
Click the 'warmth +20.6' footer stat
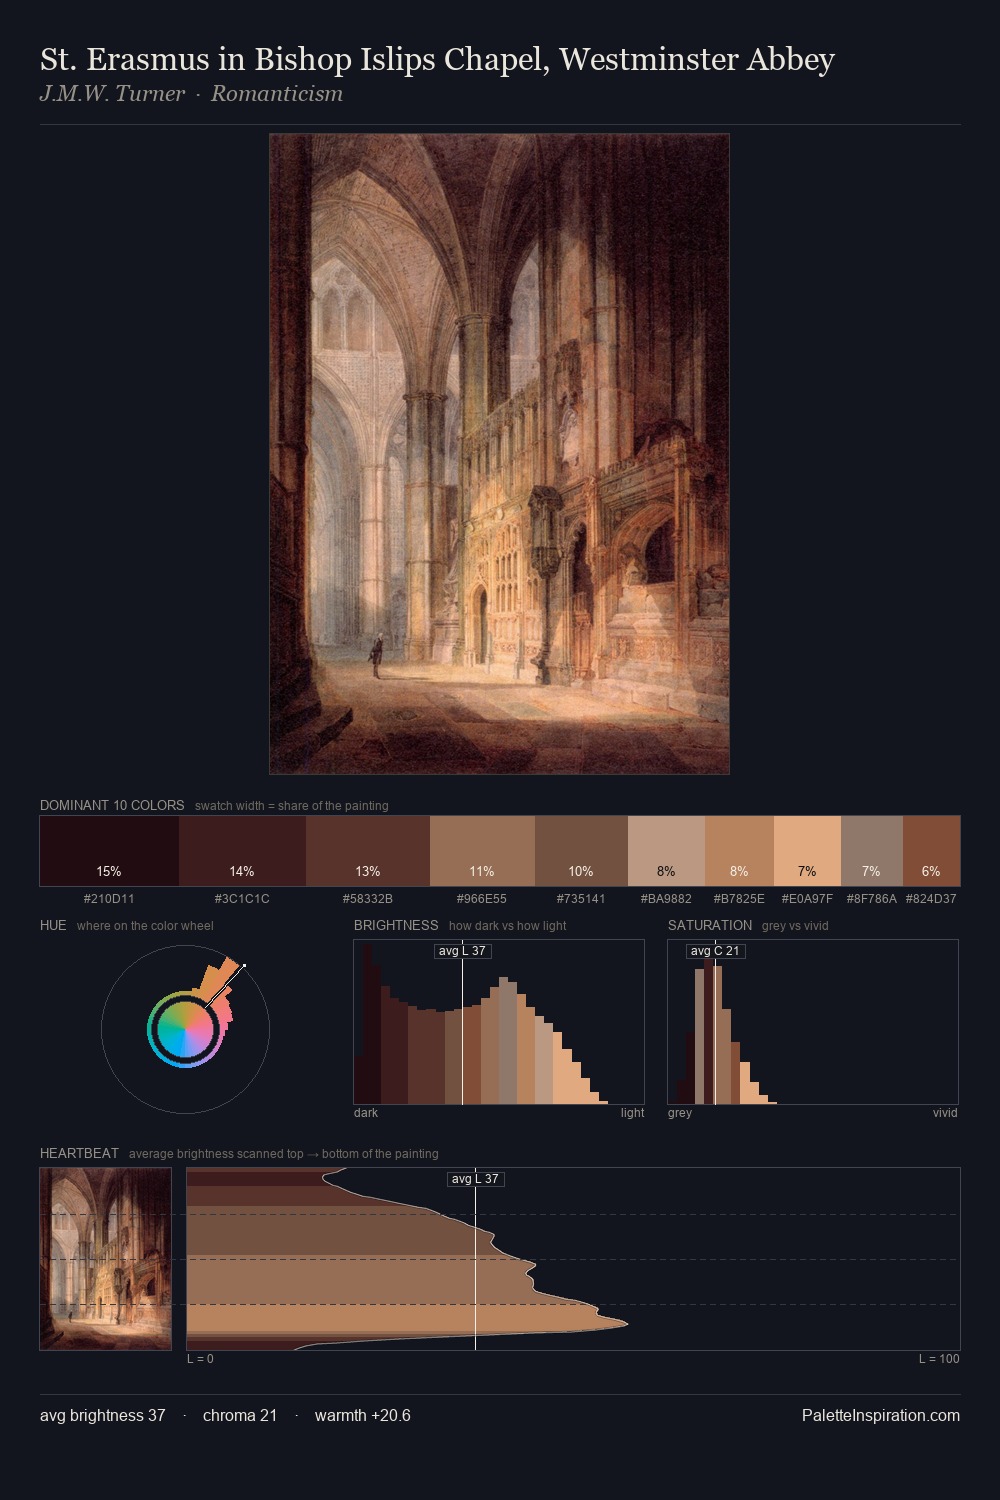[x=363, y=1416]
